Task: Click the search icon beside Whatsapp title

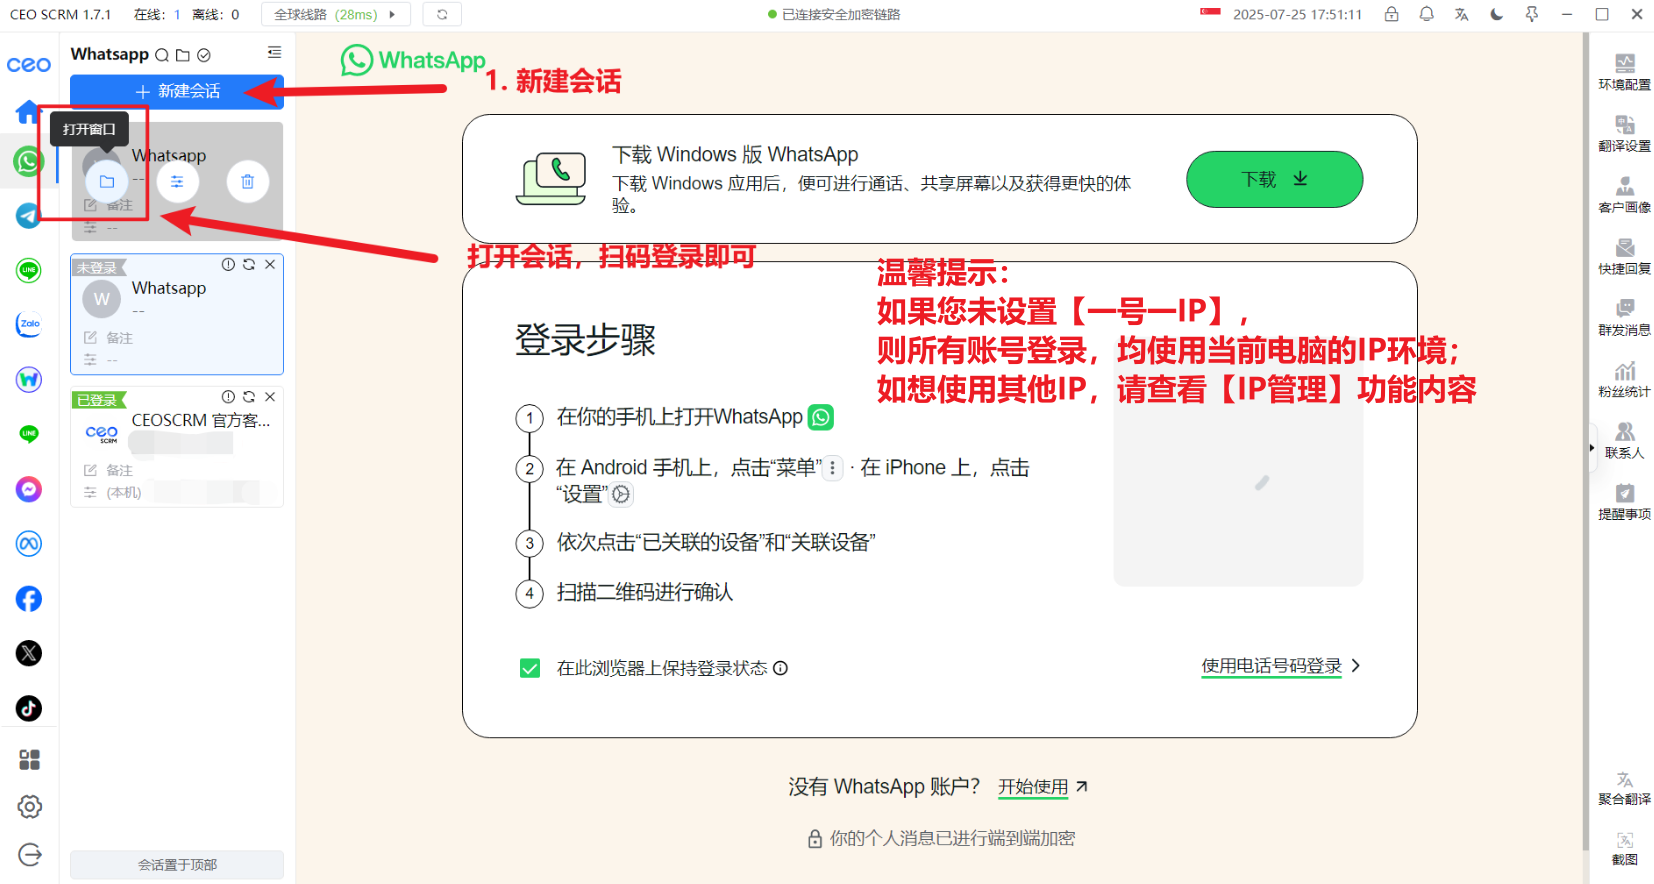Action: click(x=162, y=55)
